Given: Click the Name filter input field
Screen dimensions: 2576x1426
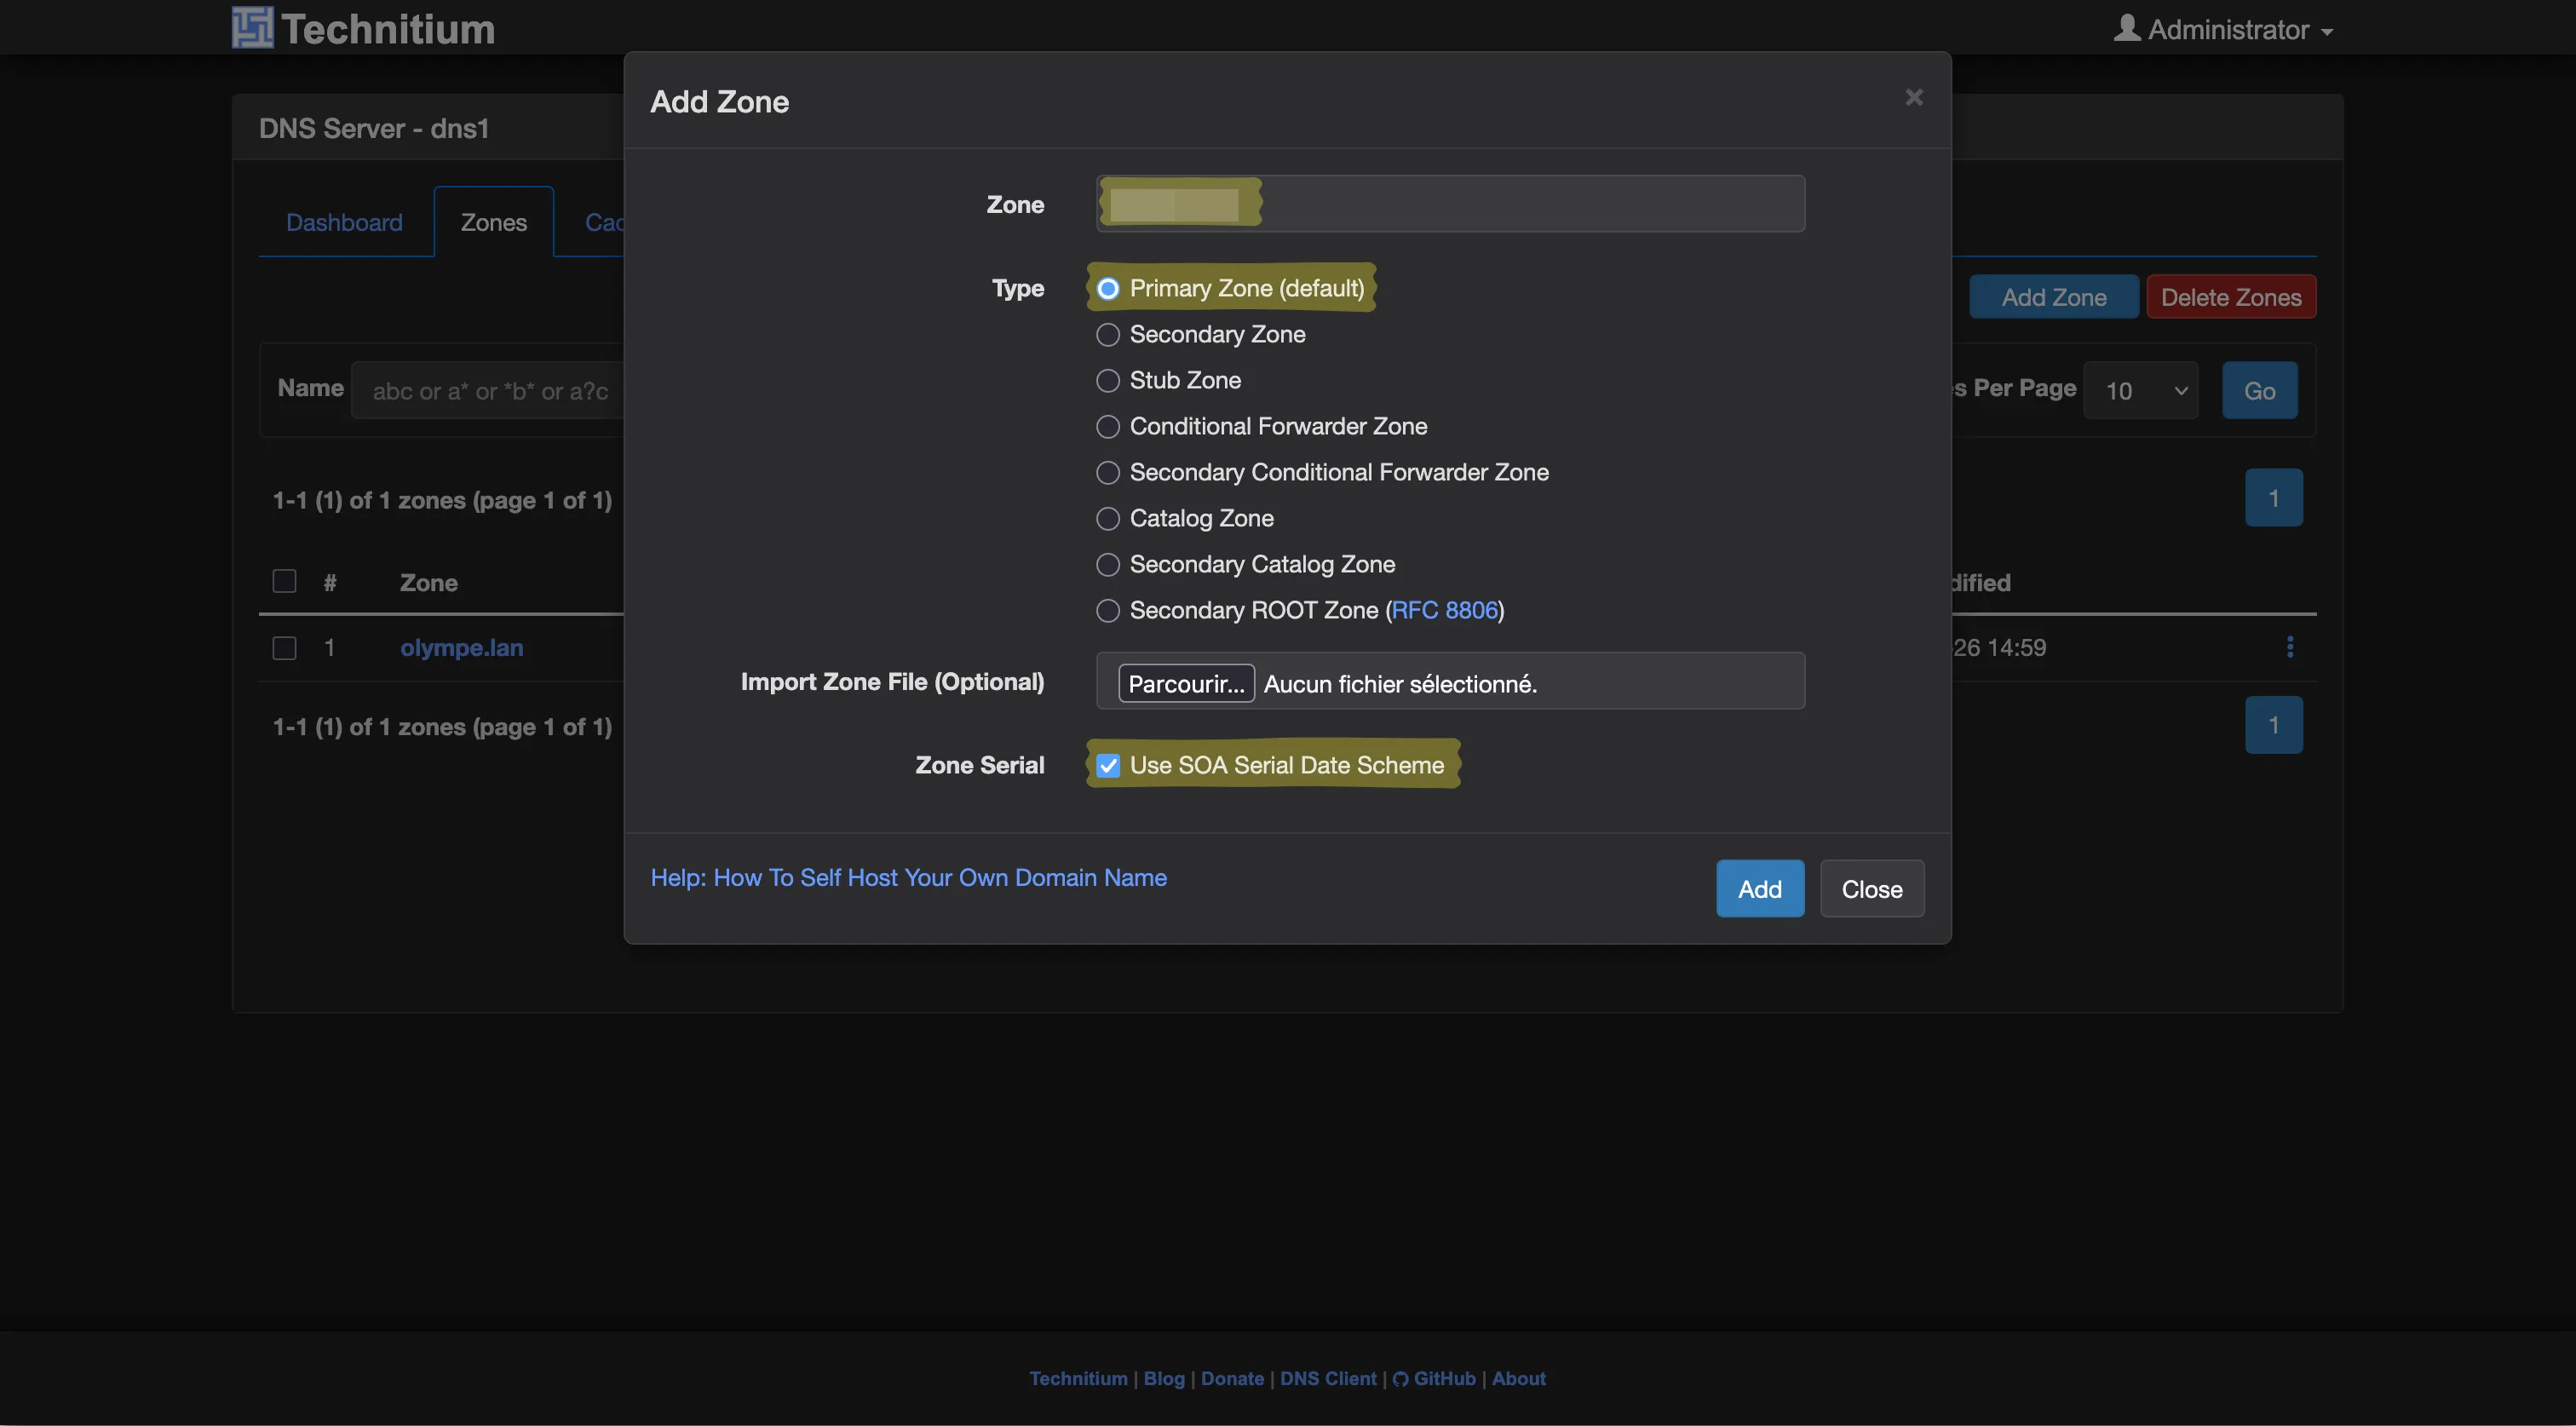Looking at the screenshot, I should [x=488, y=390].
